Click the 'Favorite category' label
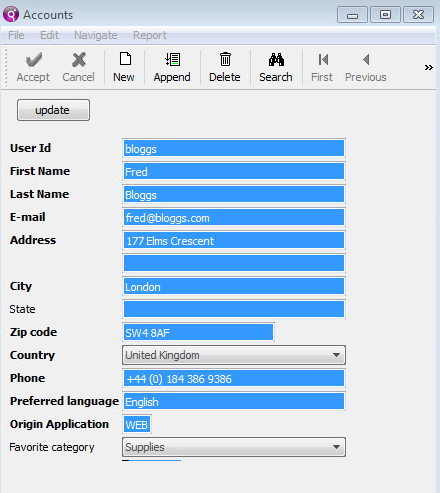440x493 pixels. coord(52,447)
